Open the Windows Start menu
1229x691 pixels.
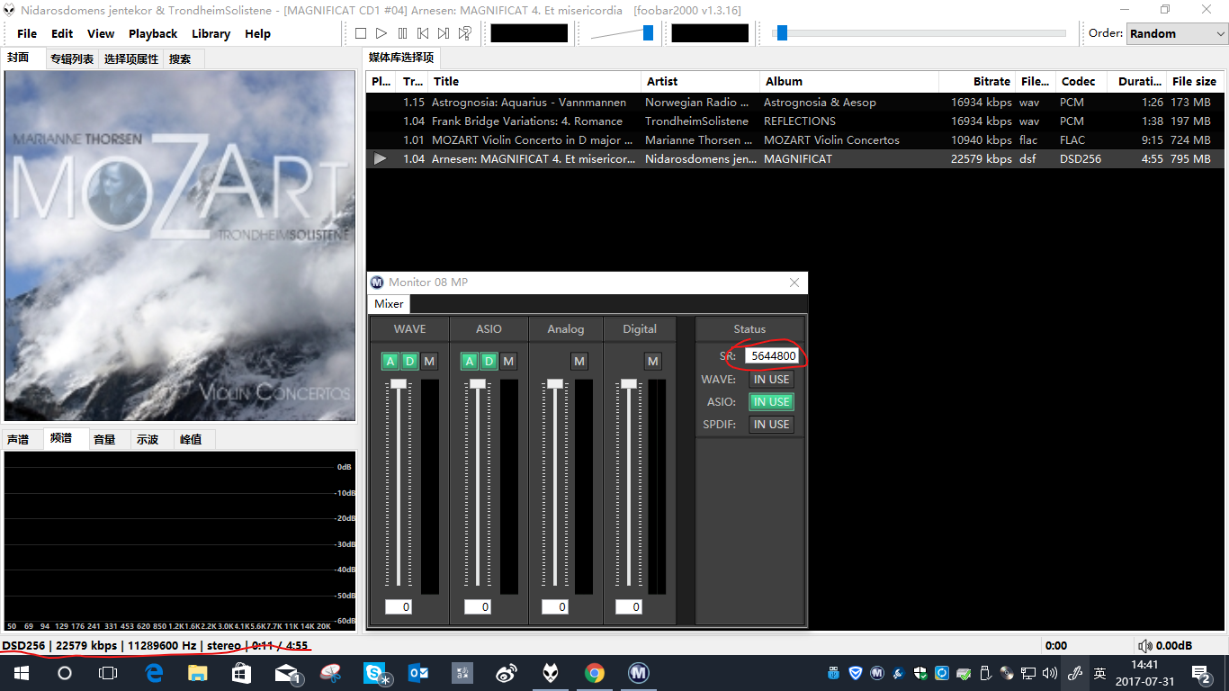[21, 673]
